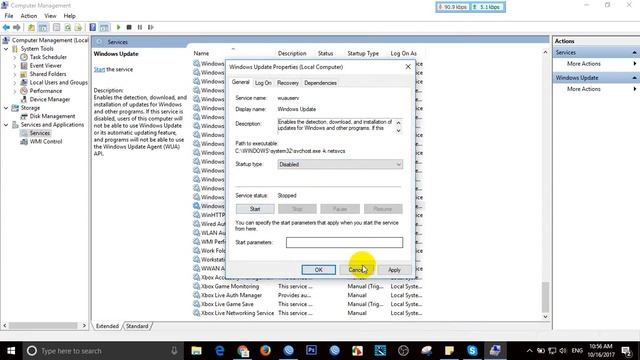
Task: Click the Start the service link
Action: [x=99, y=70]
